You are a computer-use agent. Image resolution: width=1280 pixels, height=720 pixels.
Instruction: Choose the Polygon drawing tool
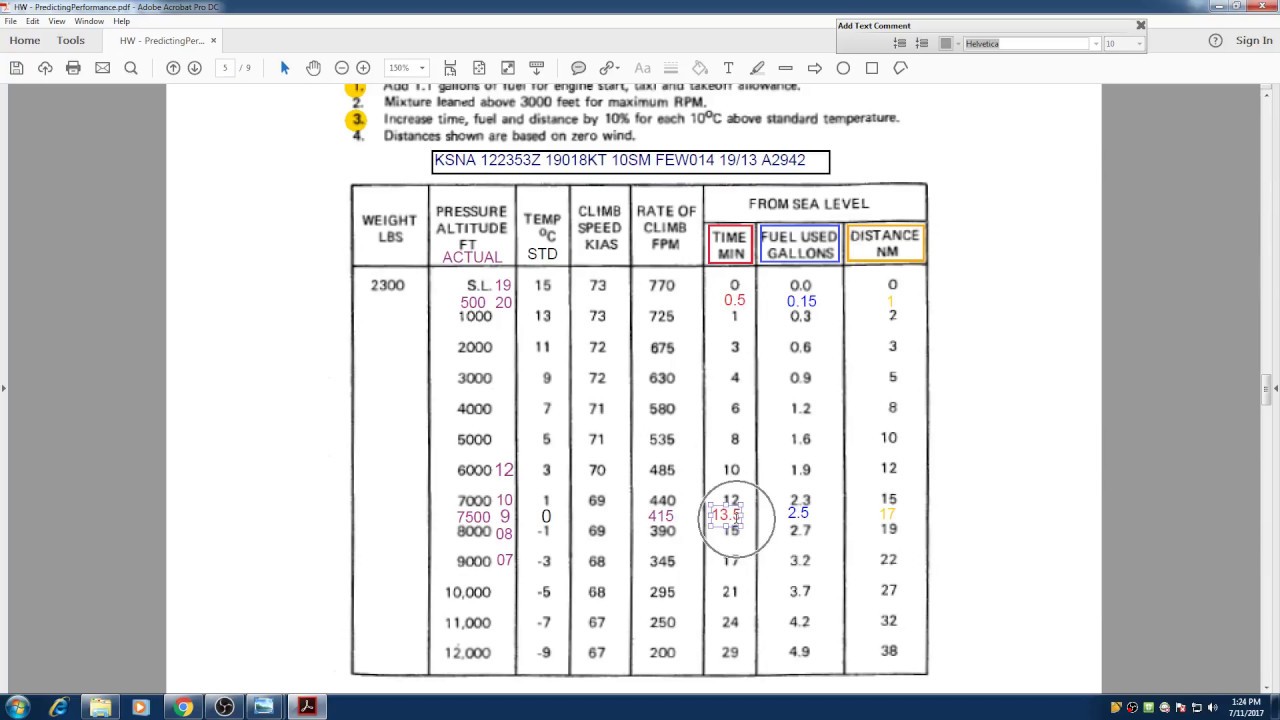click(x=901, y=68)
